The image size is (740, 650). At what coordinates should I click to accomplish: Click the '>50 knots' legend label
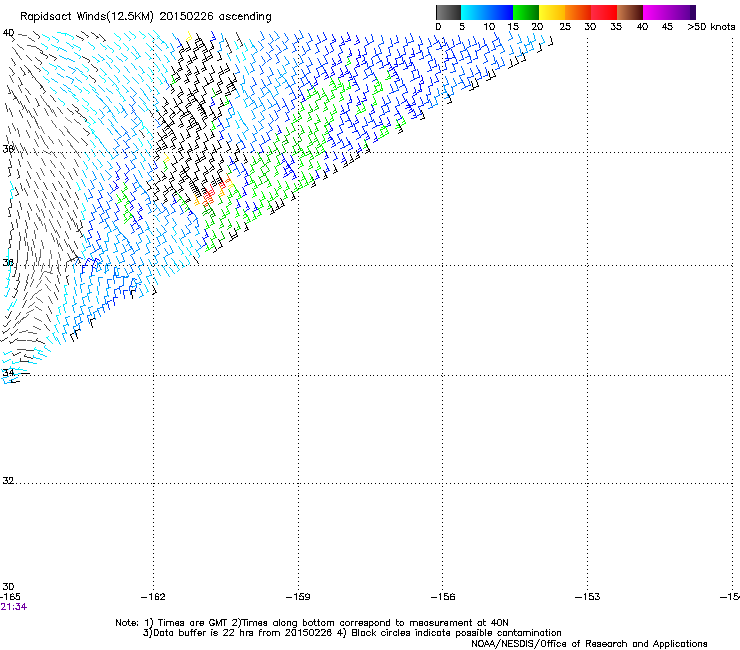coord(711,27)
